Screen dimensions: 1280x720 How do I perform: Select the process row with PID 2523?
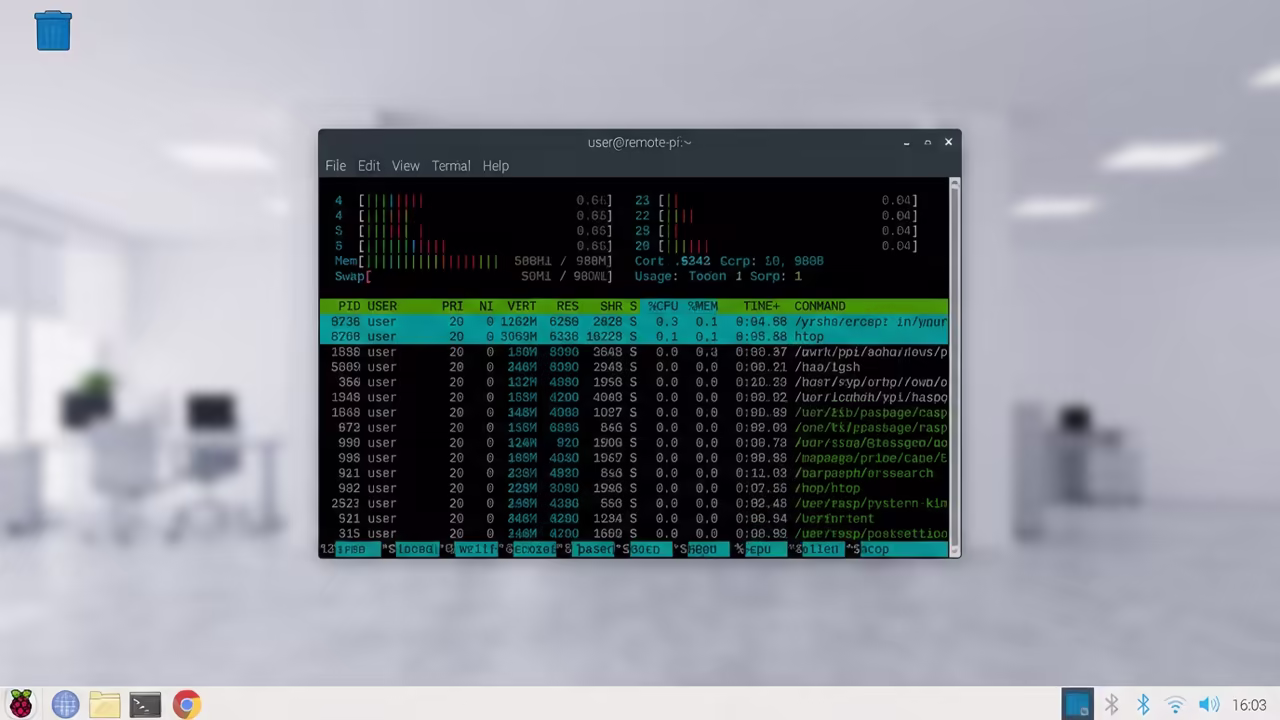tap(634, 503)
